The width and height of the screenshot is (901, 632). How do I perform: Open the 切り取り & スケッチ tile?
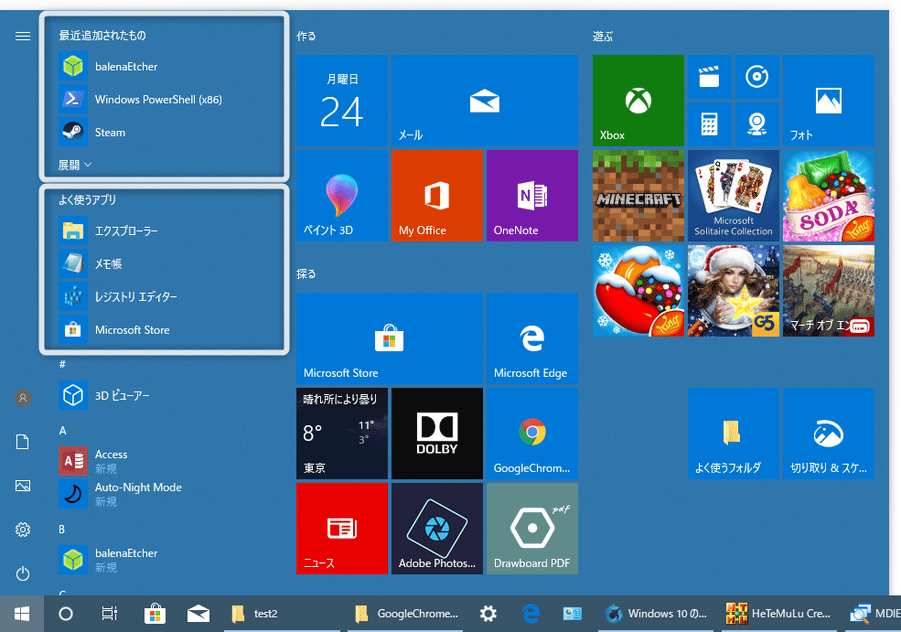[x=829, y=433]
